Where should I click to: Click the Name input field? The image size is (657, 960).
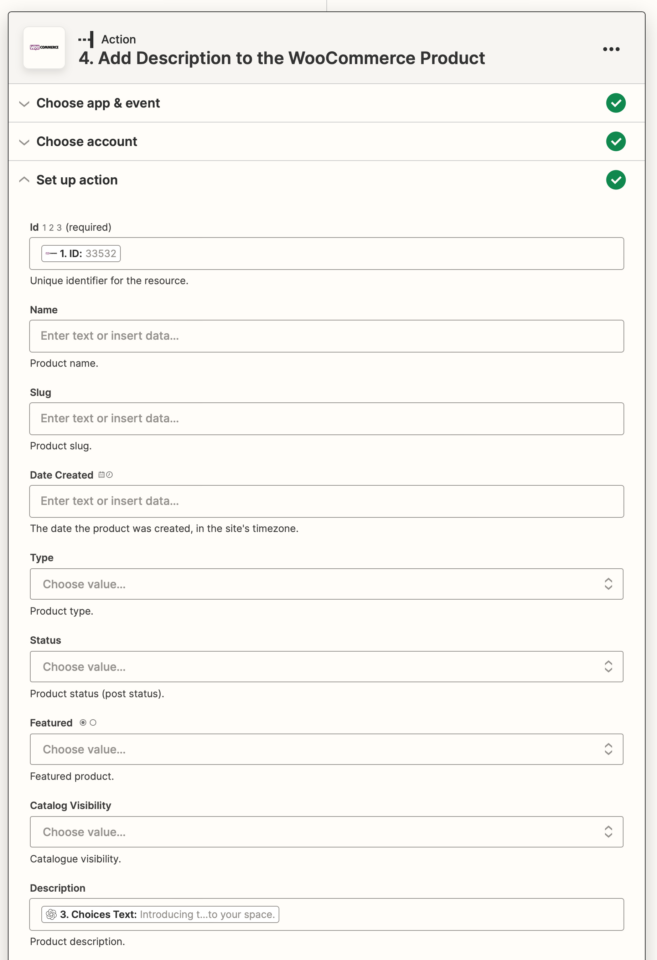tap(328, 336)
